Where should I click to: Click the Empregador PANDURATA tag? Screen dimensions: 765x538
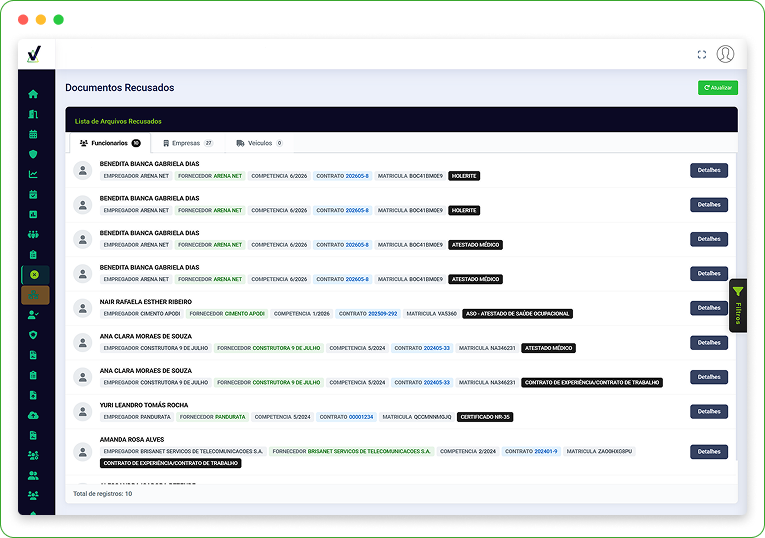[137, 417]
